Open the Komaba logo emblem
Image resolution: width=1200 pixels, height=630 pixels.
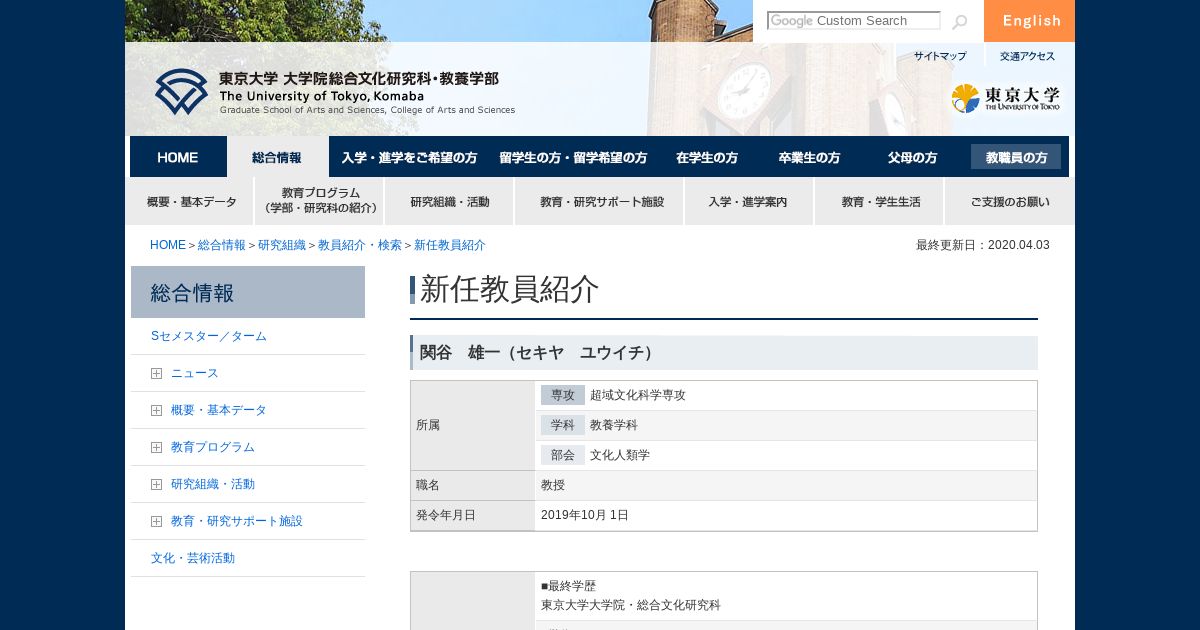point(181,92)
